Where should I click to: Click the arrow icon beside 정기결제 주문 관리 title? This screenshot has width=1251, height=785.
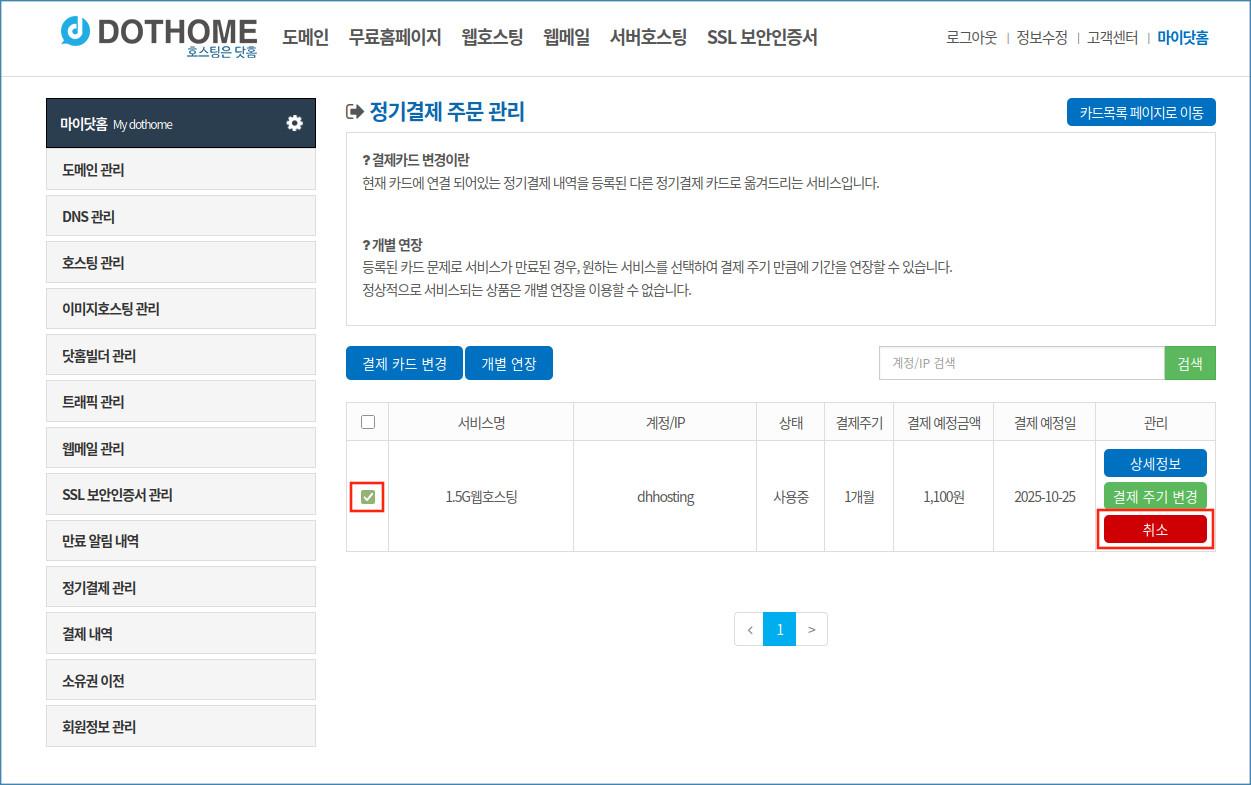pyautogui.click(x=354, y=112)
